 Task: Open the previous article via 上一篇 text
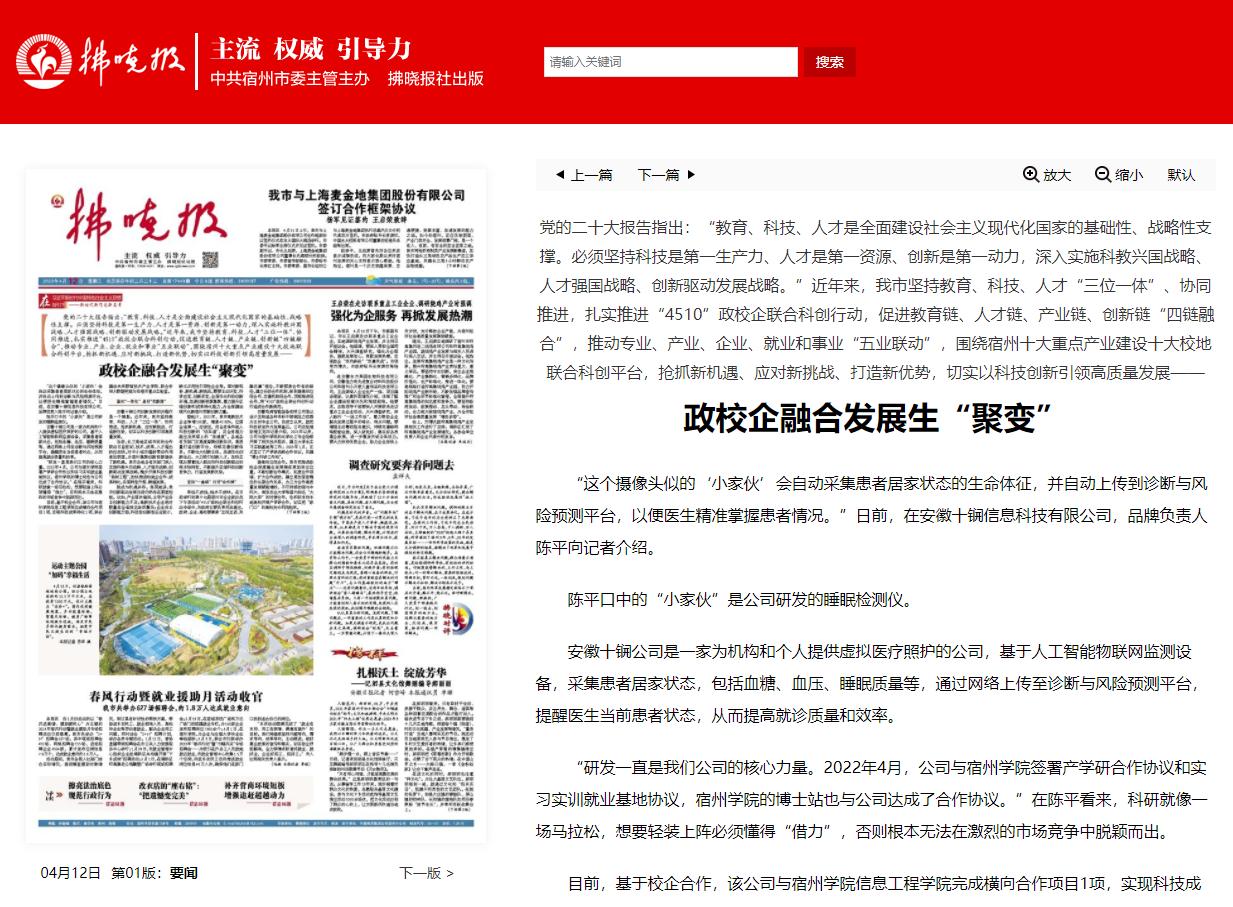click(591, 175)
